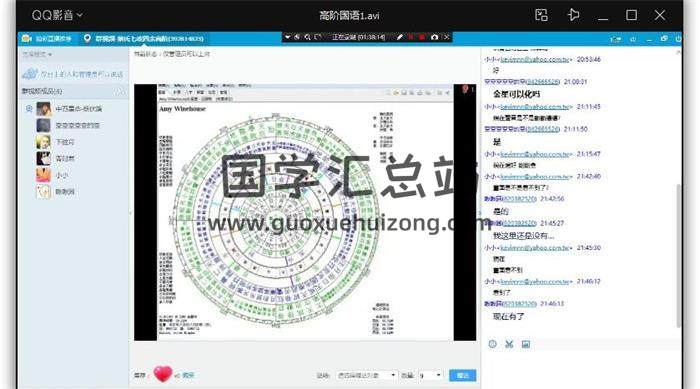Click the purchase link next to heart
The height and width of the screenshot is (389, 700).
188,376
